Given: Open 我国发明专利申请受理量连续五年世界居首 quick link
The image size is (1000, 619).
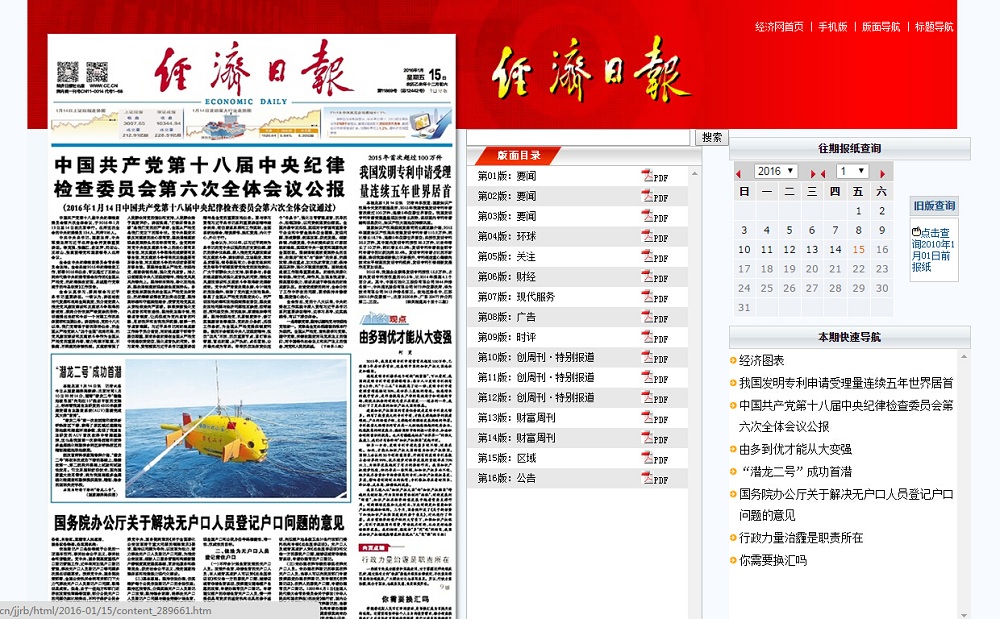Looking at the screenshot, I should coord(846,383).
